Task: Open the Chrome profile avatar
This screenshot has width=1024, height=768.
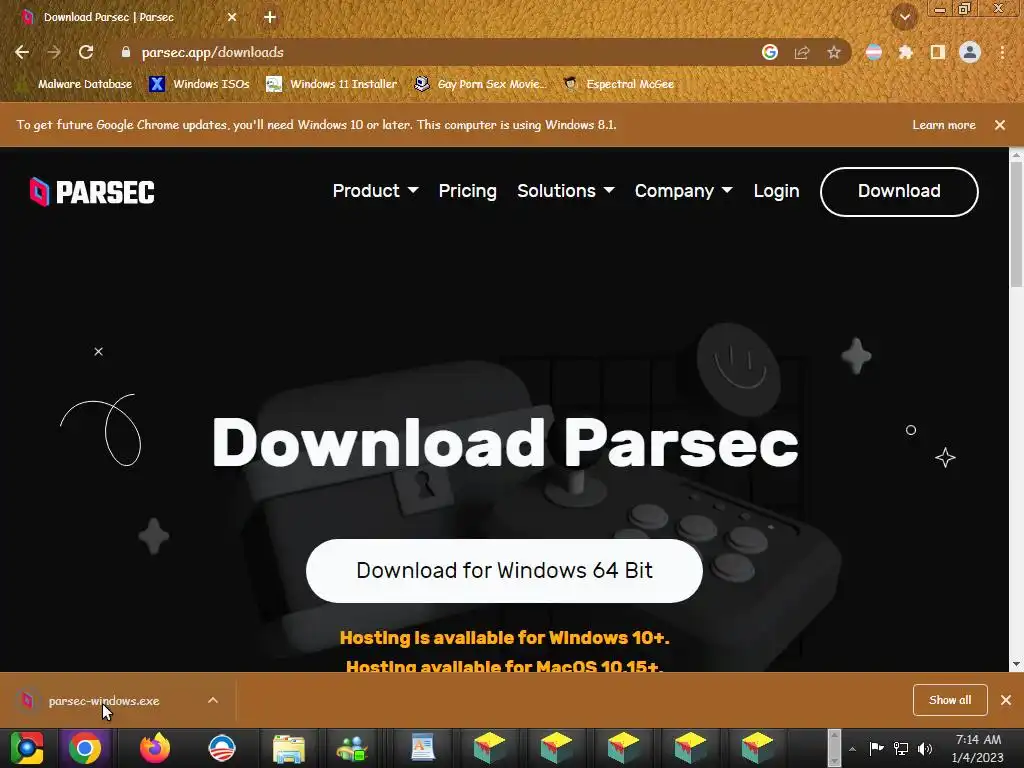Action: click(970, 52)
